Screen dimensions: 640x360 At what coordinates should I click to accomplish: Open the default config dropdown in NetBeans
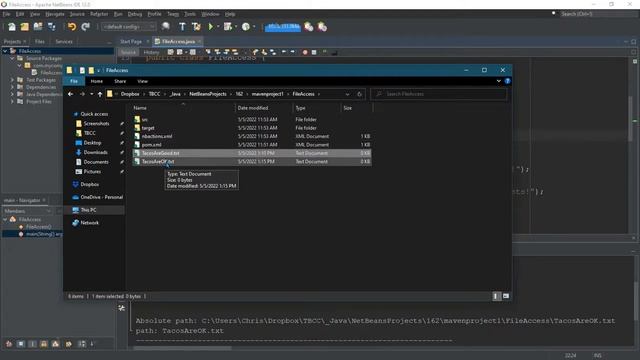coord(129,27)
